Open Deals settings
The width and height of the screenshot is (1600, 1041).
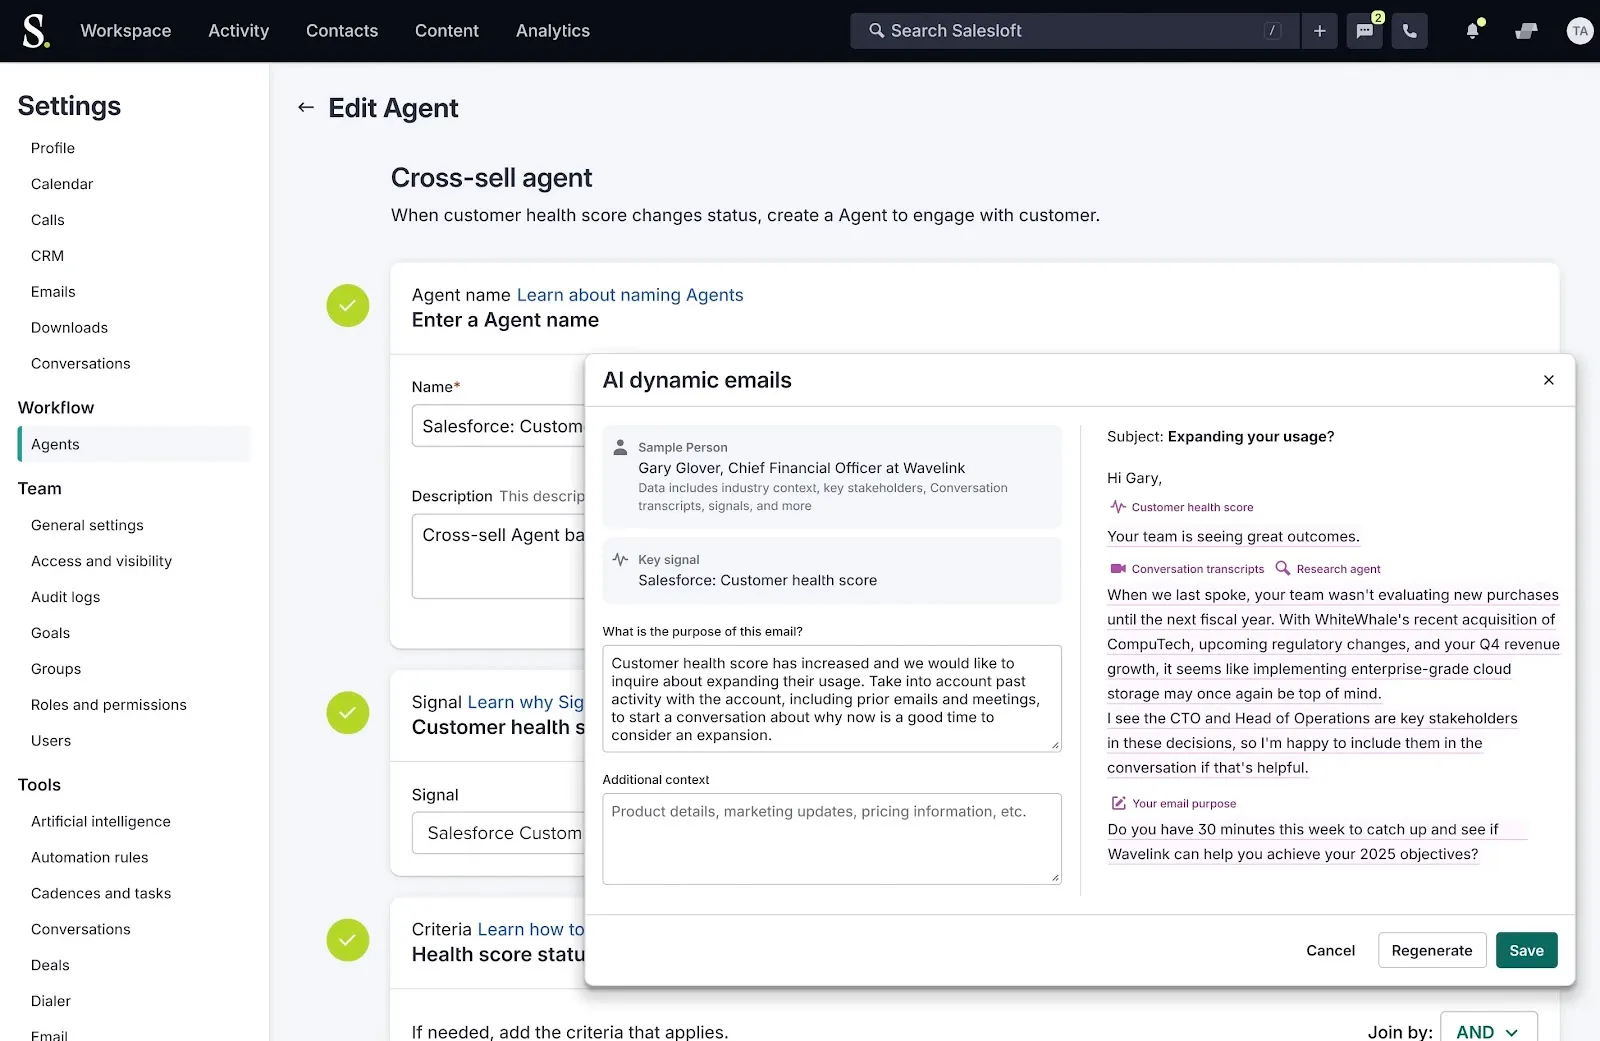50,965
